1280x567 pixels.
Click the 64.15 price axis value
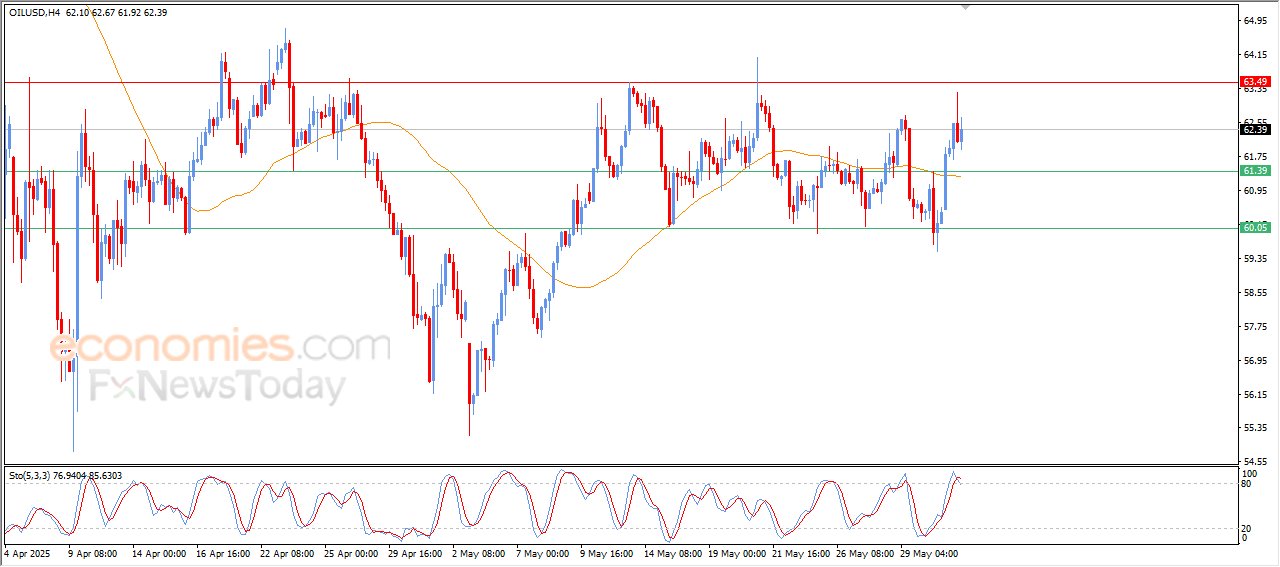1255,54
